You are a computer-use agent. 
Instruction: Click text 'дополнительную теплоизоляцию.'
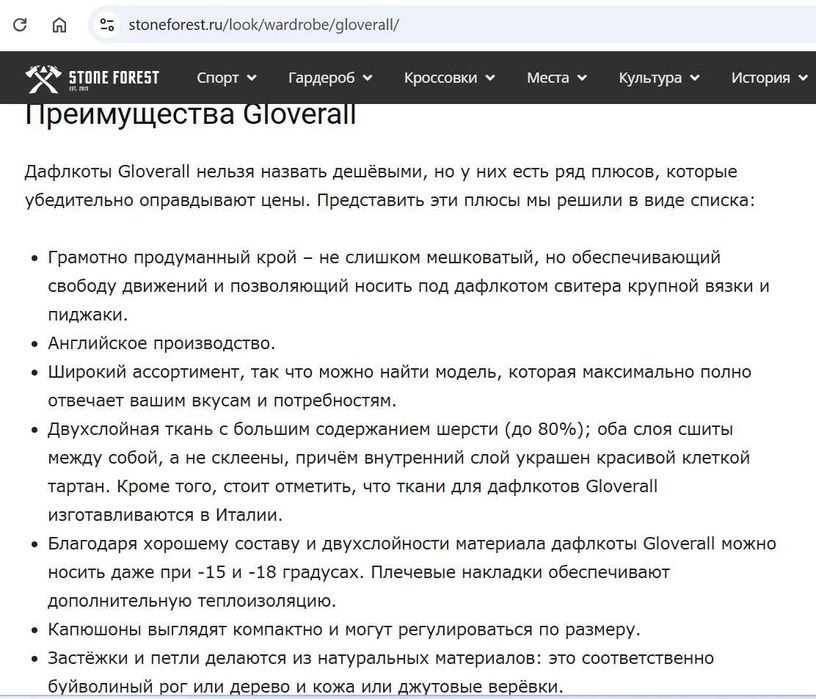[192, 601]
